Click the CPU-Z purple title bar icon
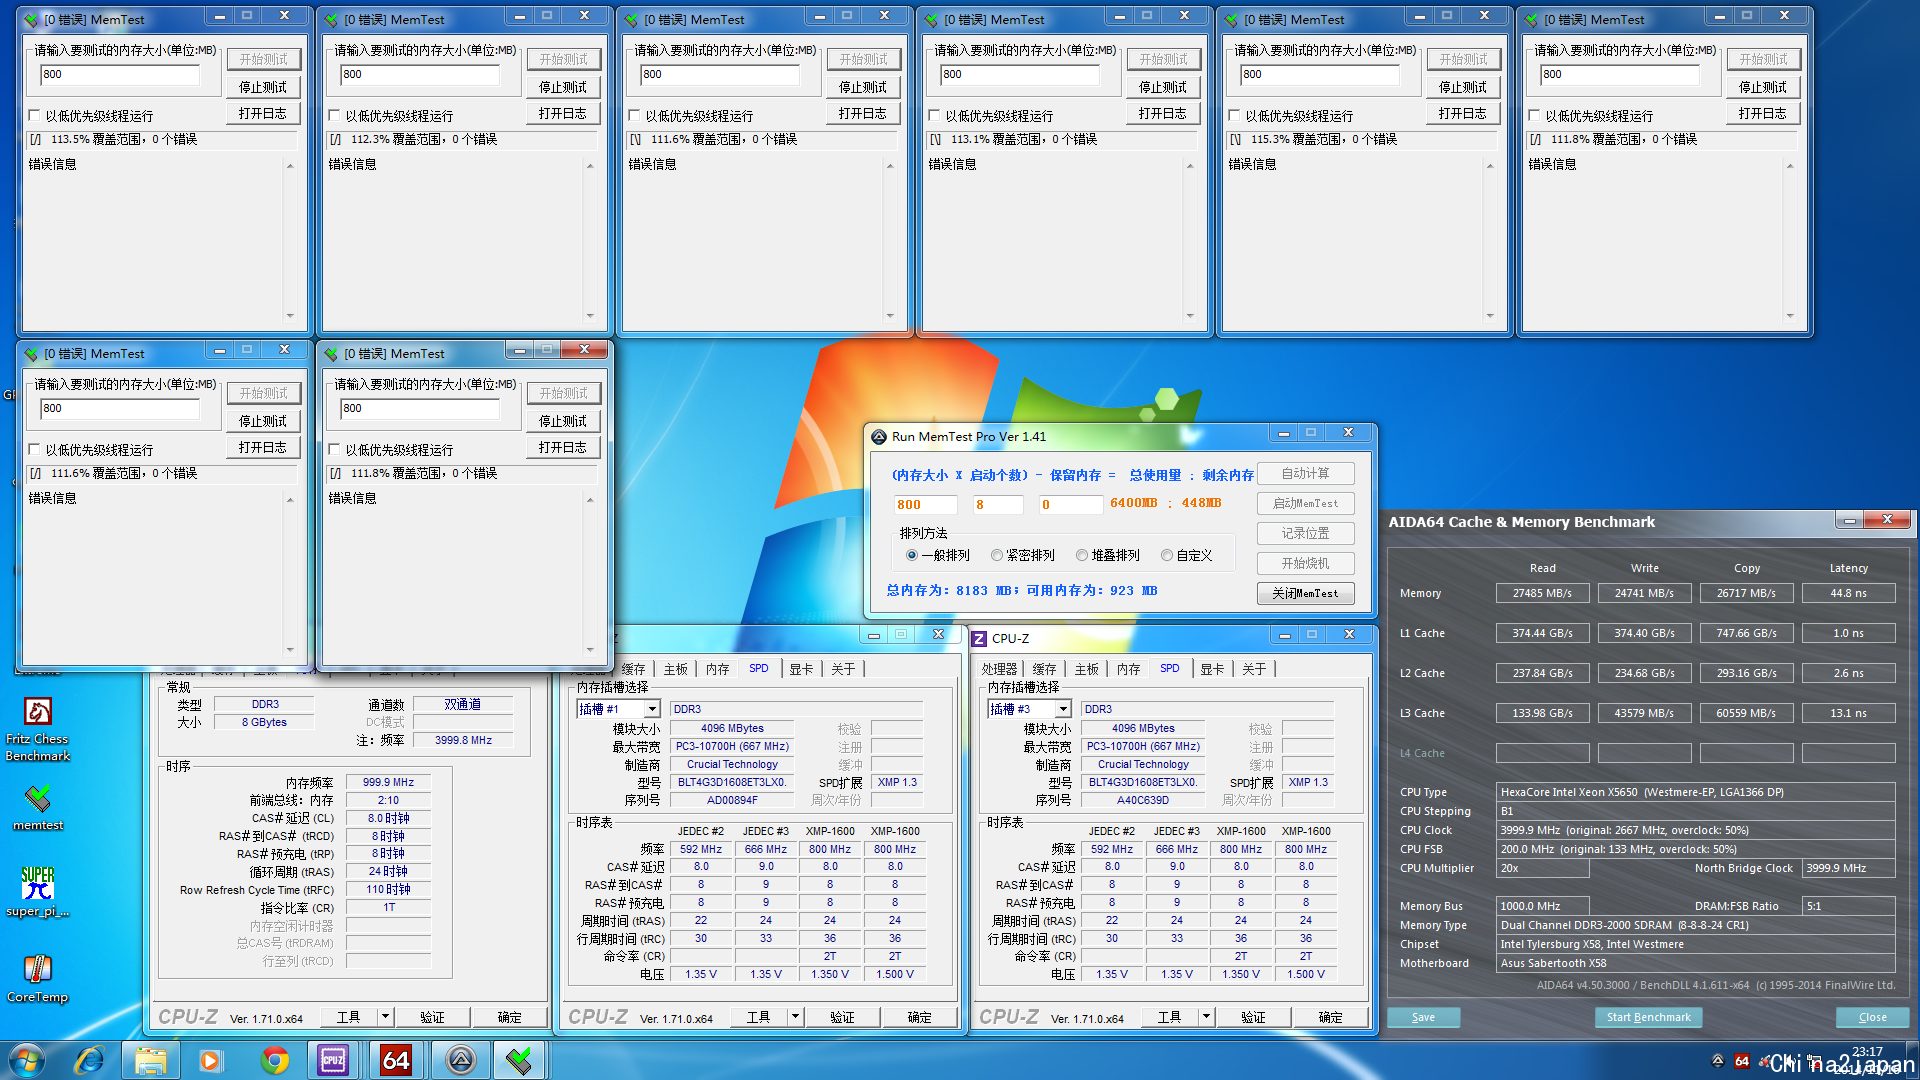 click(980, 638)
